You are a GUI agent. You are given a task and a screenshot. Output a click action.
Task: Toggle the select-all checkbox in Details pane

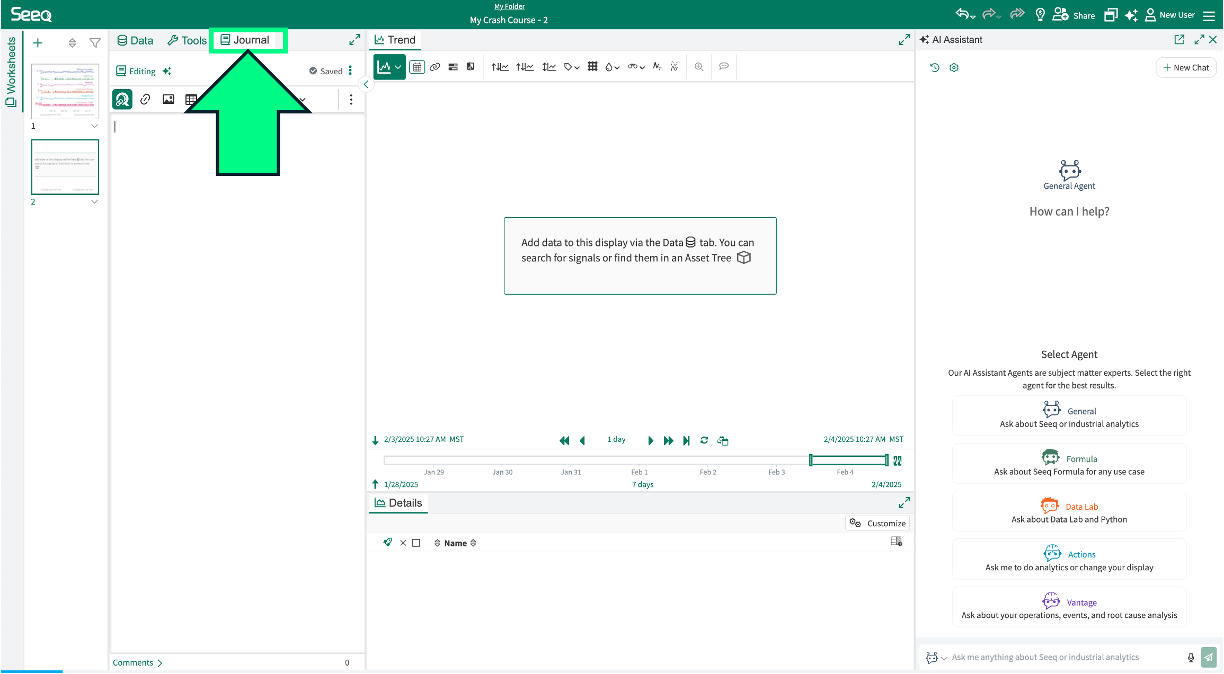(416, 543)
